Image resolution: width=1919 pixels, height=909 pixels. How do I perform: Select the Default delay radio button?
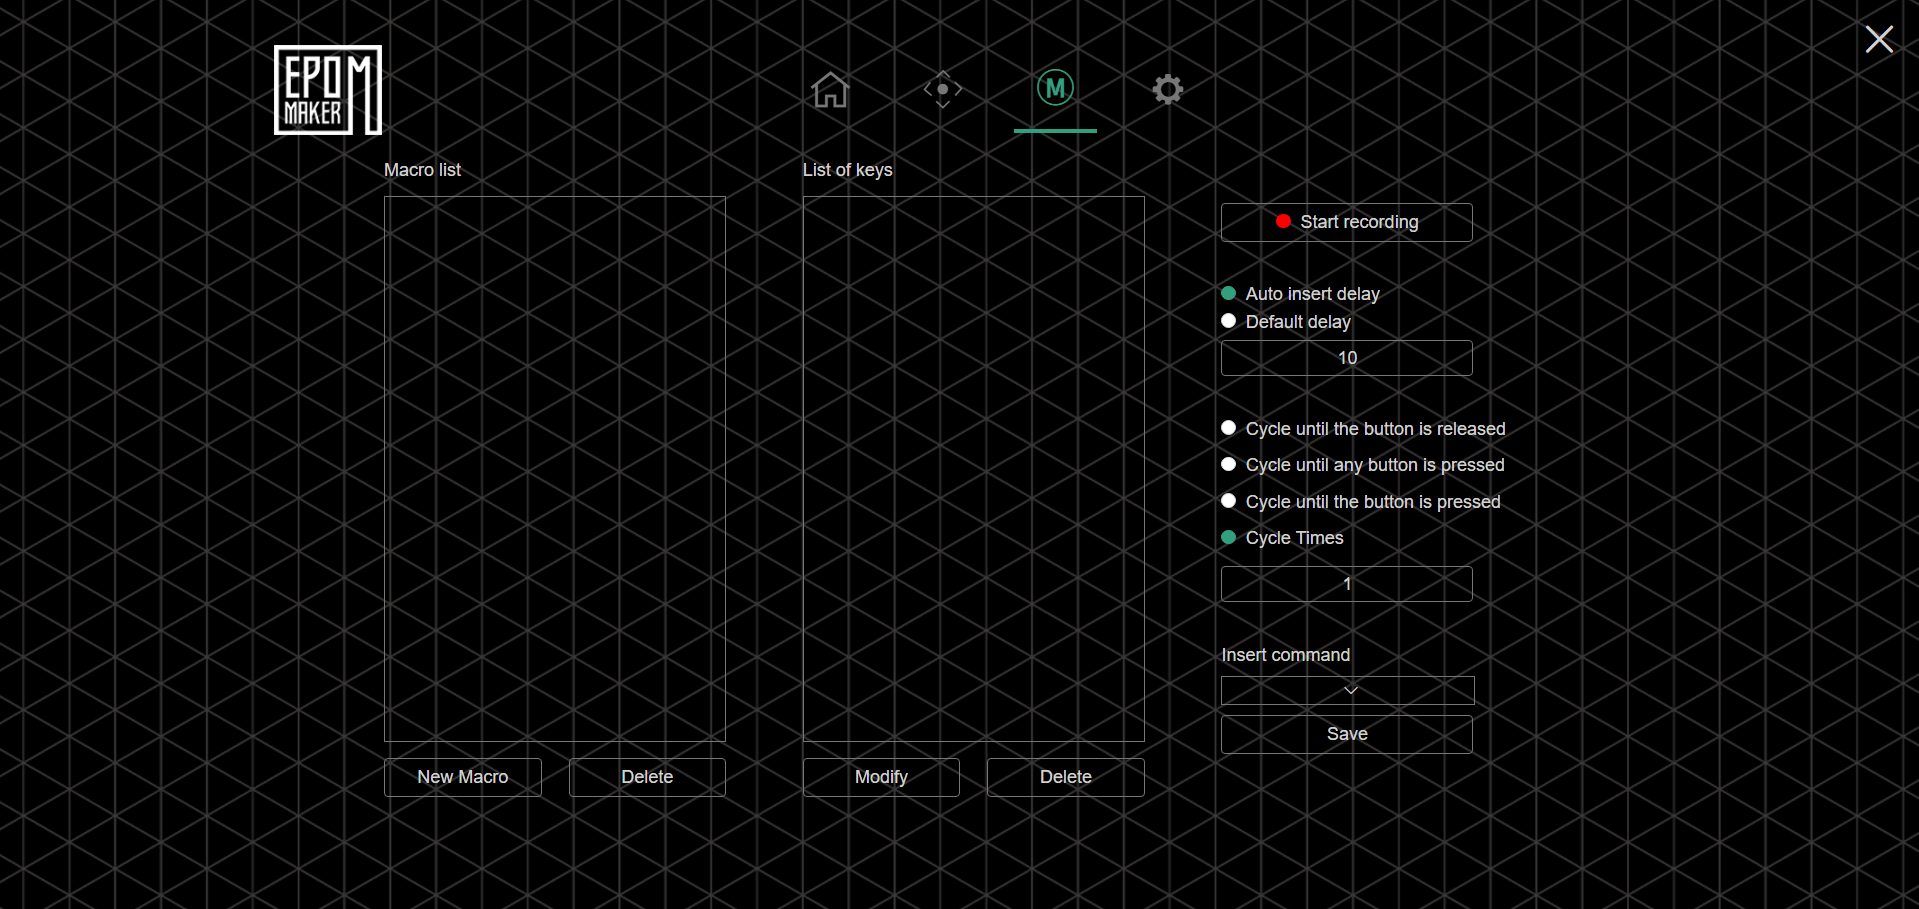[x=1229, y=321]
